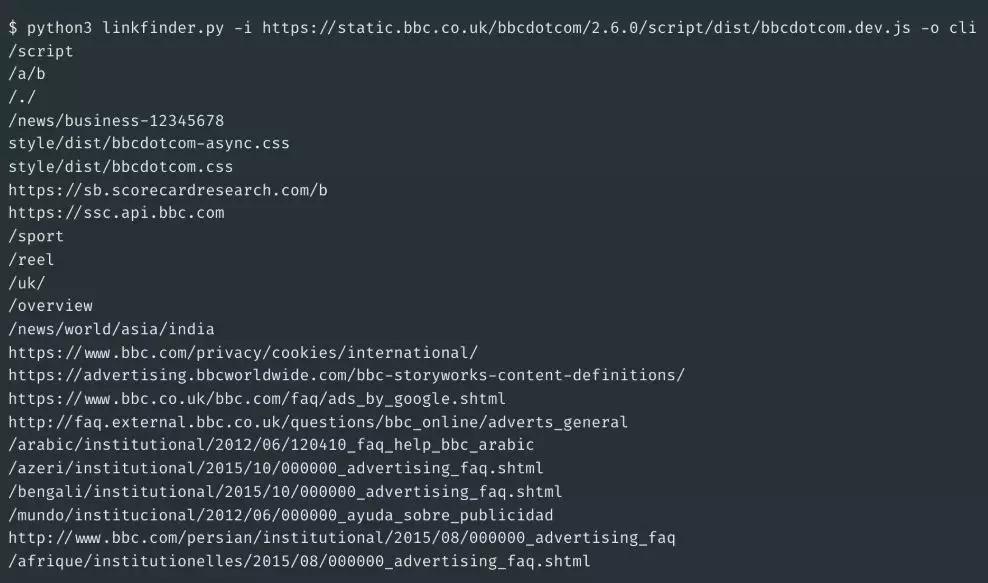The image size is (988, 583).
Task: Select the /arabic/institutional faq_help_bbc_arabic path
Action: (271, 445)
